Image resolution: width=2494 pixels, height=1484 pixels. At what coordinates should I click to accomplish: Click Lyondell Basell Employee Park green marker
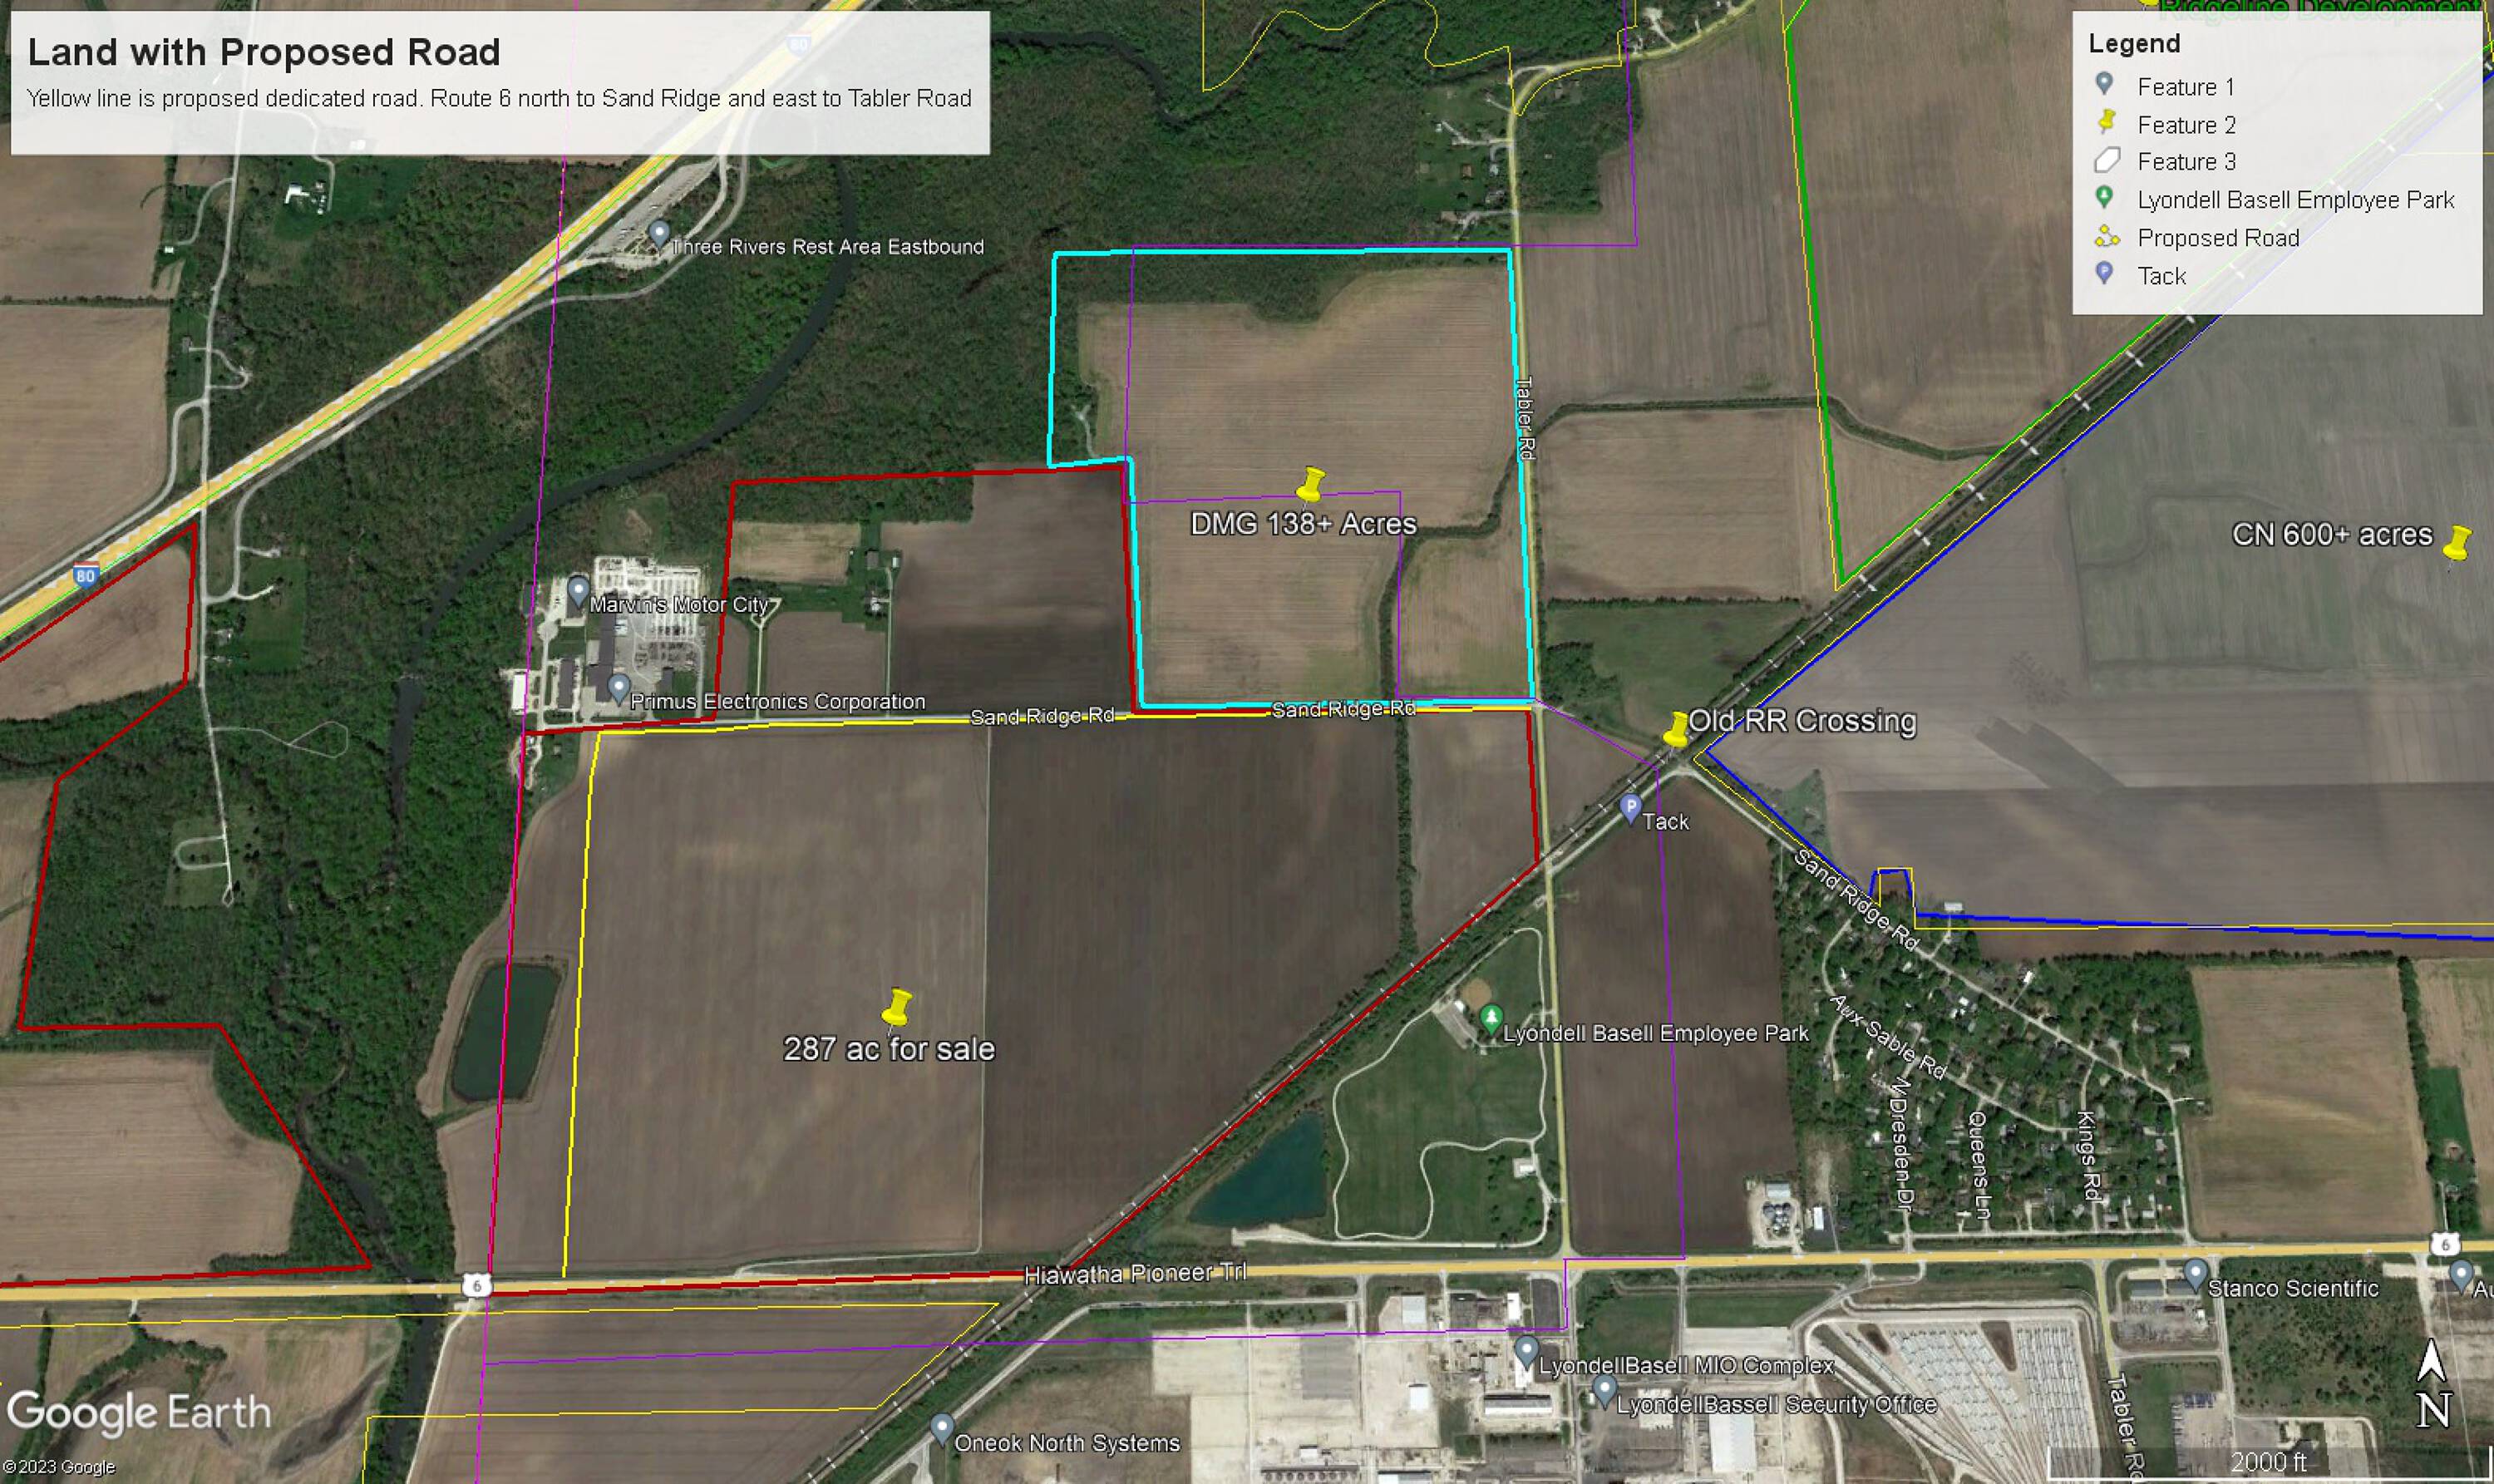pos(1490,1019)
